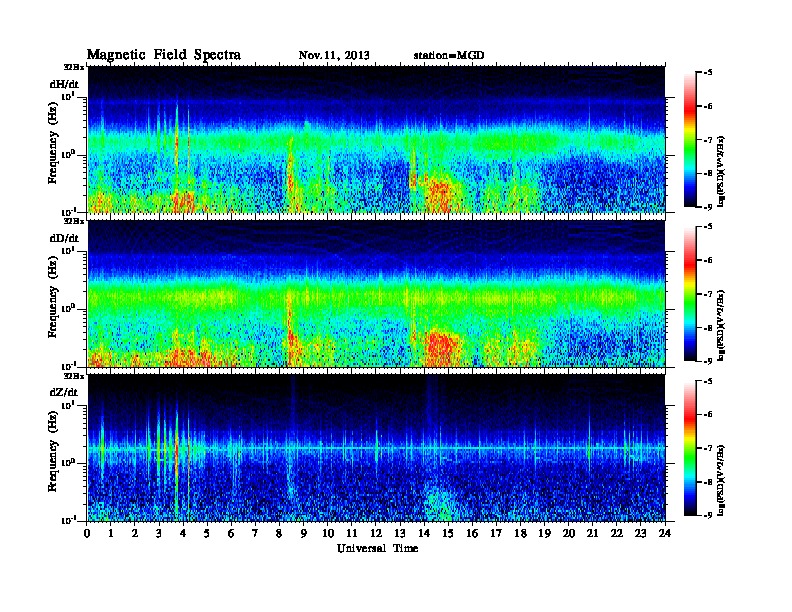Click the "dZ/dt" panel label

(x=64, y=392)
